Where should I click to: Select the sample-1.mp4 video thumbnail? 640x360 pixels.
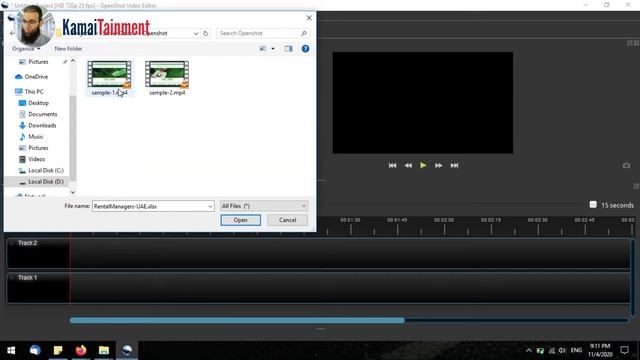(x=109, y=74)
